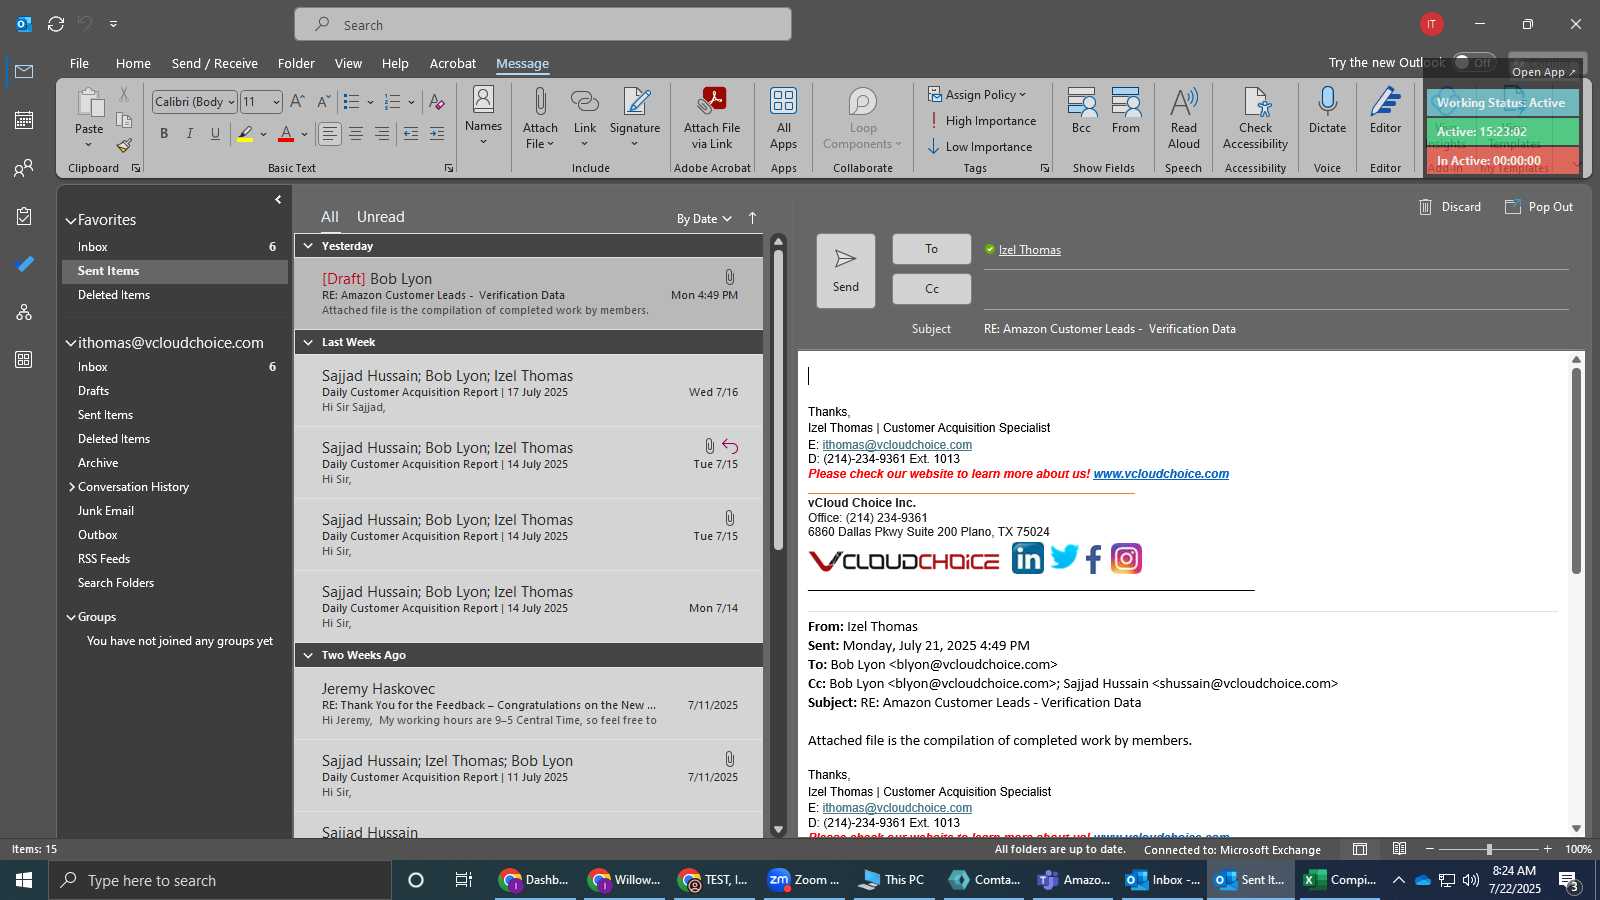Image resolution: width=1600 pixels, height=900 pixels.
Task: Click the Increase Indent icon
Action: (x=437, y=133)
